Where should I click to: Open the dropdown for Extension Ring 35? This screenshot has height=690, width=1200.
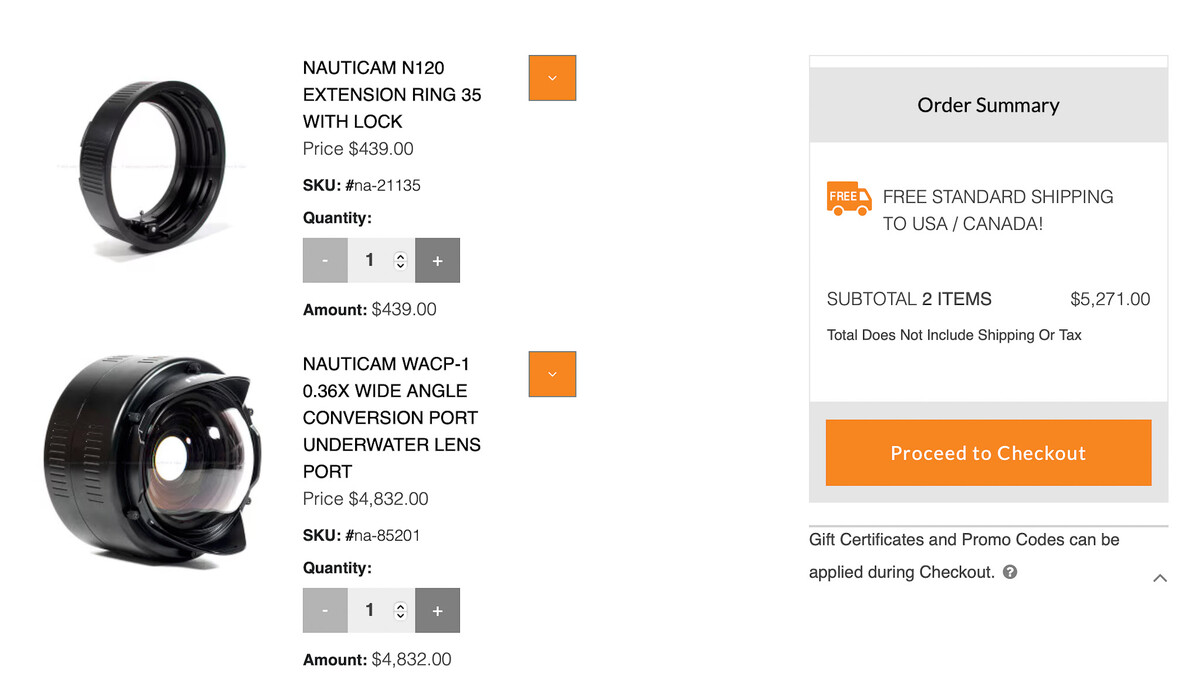552,78
